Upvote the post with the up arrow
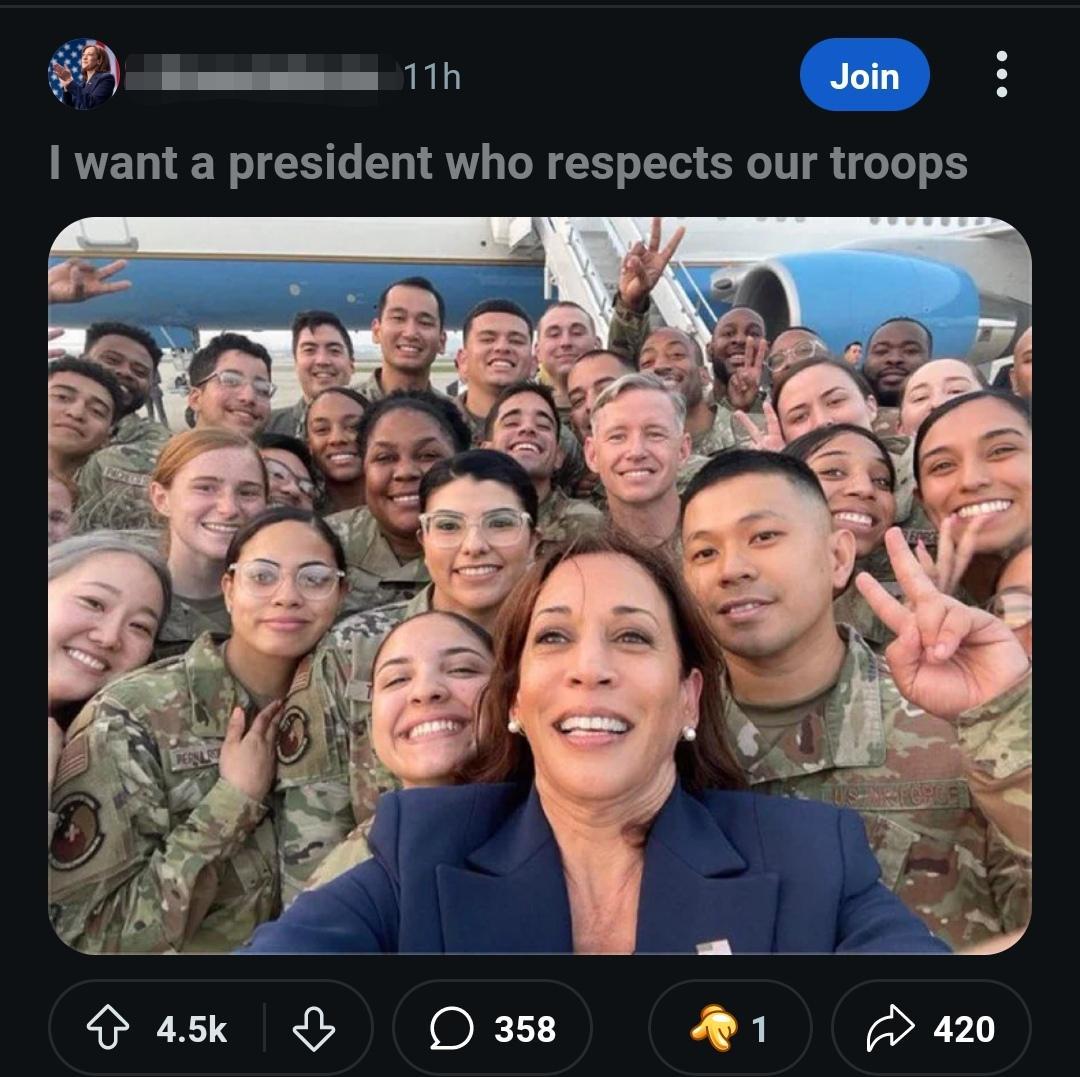Image resolution: width=1080 pixels, height=1077 pixels. click(x=107, y=1028)
